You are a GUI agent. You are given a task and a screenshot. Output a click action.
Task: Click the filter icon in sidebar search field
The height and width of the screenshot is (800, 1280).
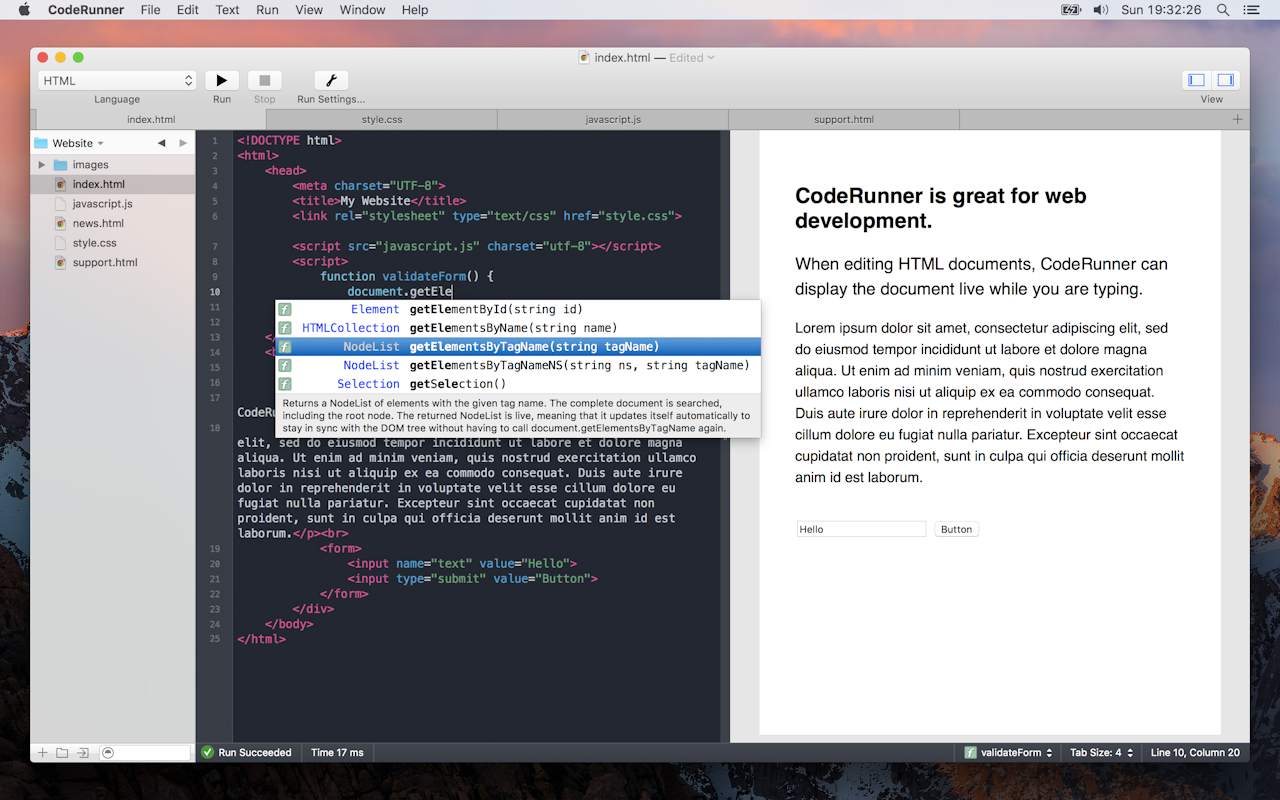click(x=108, y=753)
